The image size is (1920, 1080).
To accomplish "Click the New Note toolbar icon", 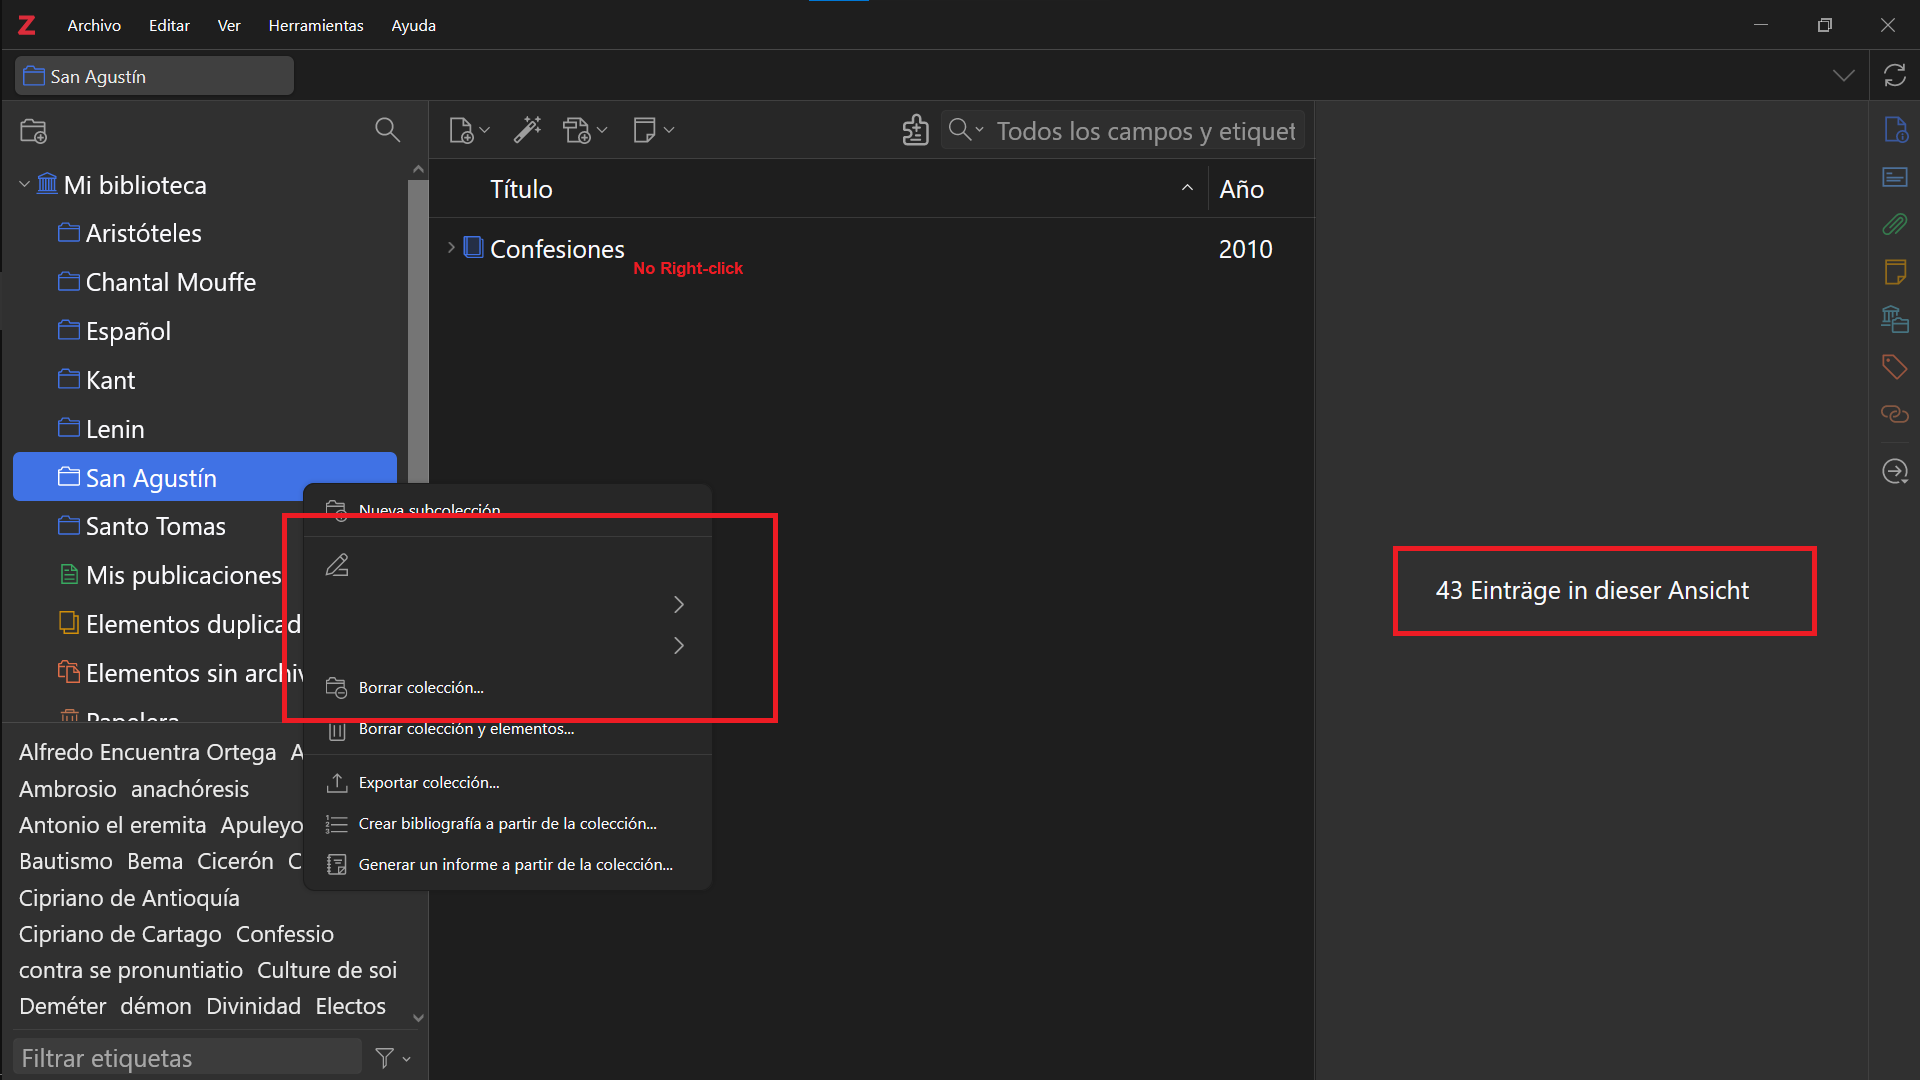I will [x=645, y=130].
